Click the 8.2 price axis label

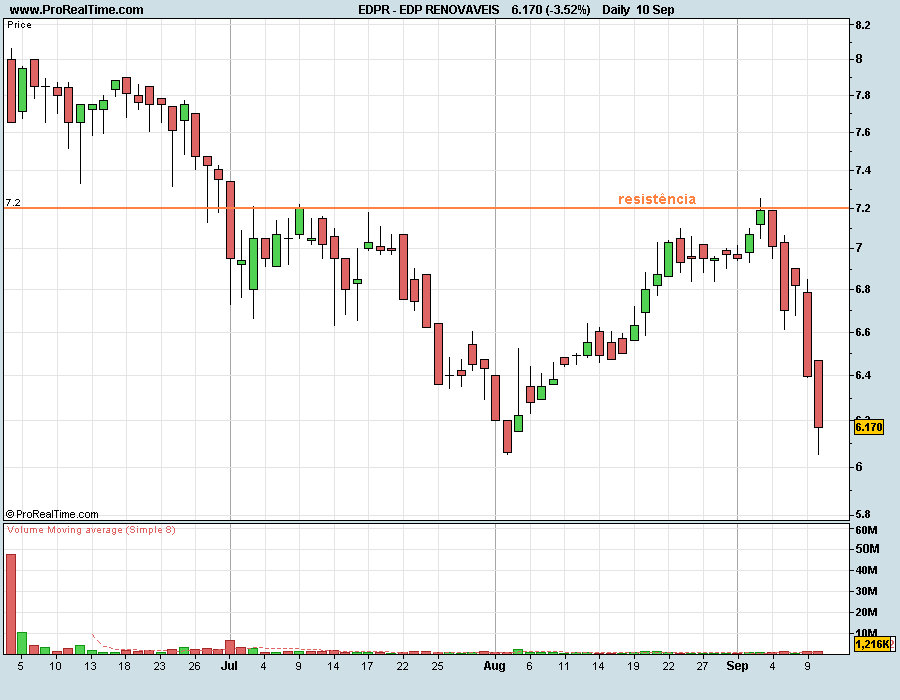tap(863, 25)
